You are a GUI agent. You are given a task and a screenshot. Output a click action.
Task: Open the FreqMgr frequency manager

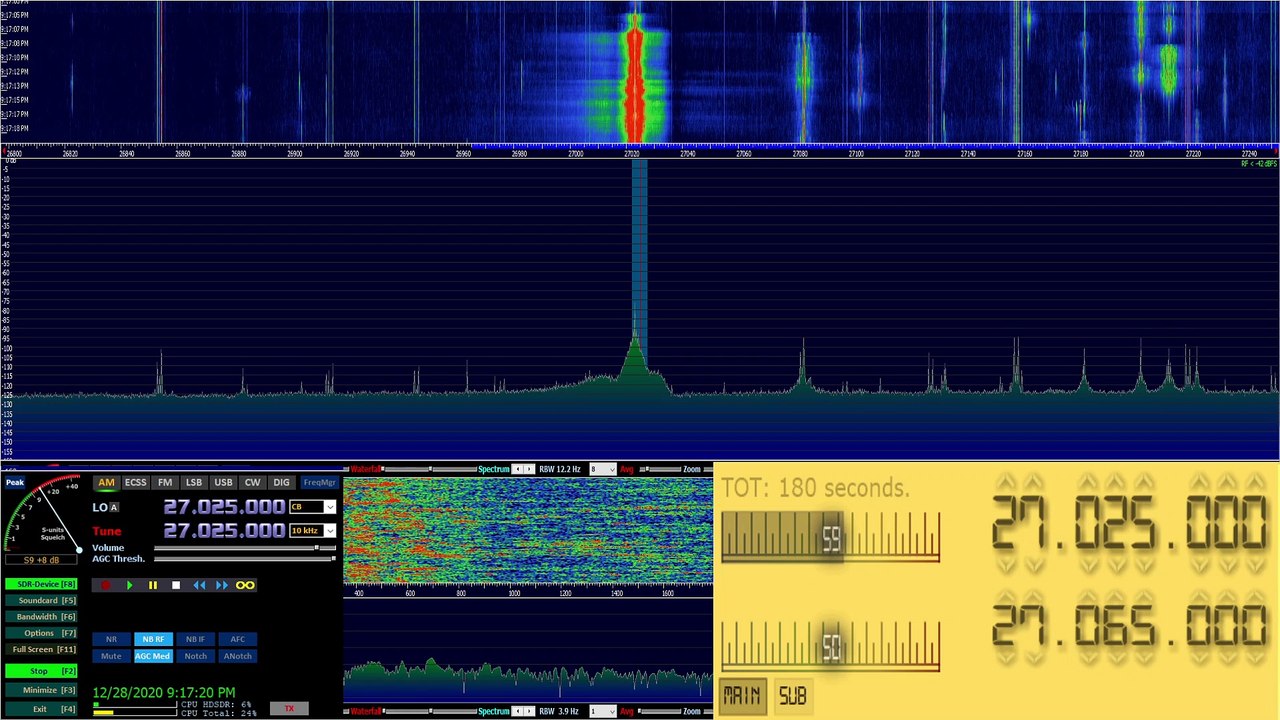coord(319,483)
